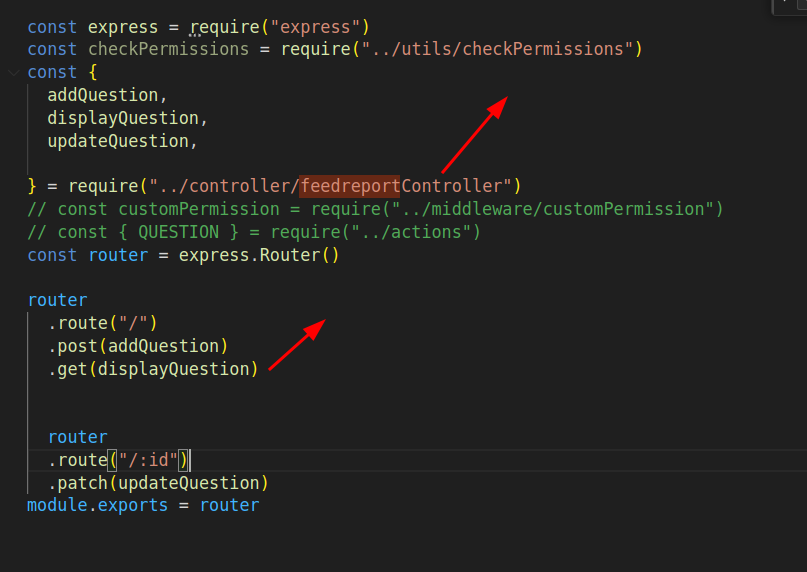This screenshot has height=572, width=807.
Task: Click the commented-out QUESTION actions line
Action: [254, 232]
